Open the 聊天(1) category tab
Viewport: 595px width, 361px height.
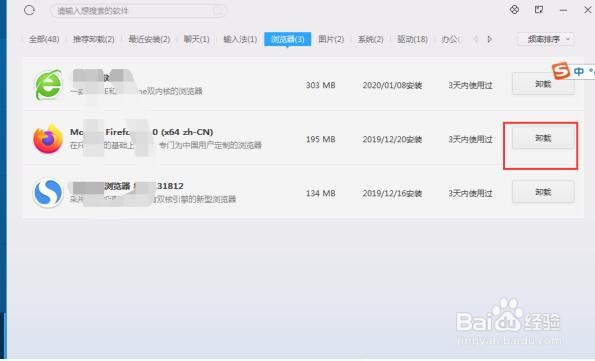click(x=196, y=39)
